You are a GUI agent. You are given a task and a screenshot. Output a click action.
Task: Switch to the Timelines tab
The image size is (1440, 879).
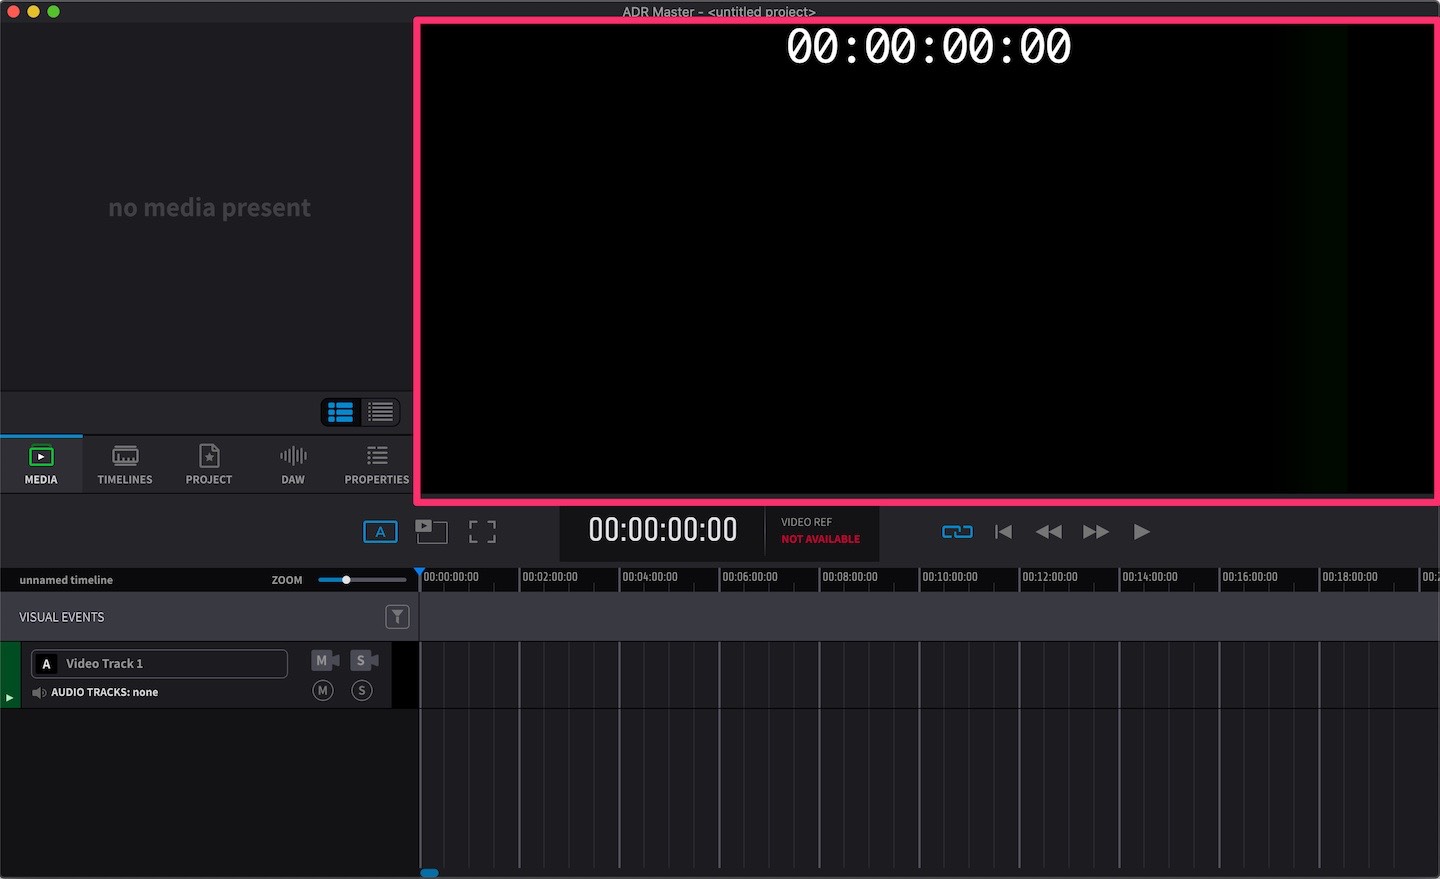click(125, 465)
